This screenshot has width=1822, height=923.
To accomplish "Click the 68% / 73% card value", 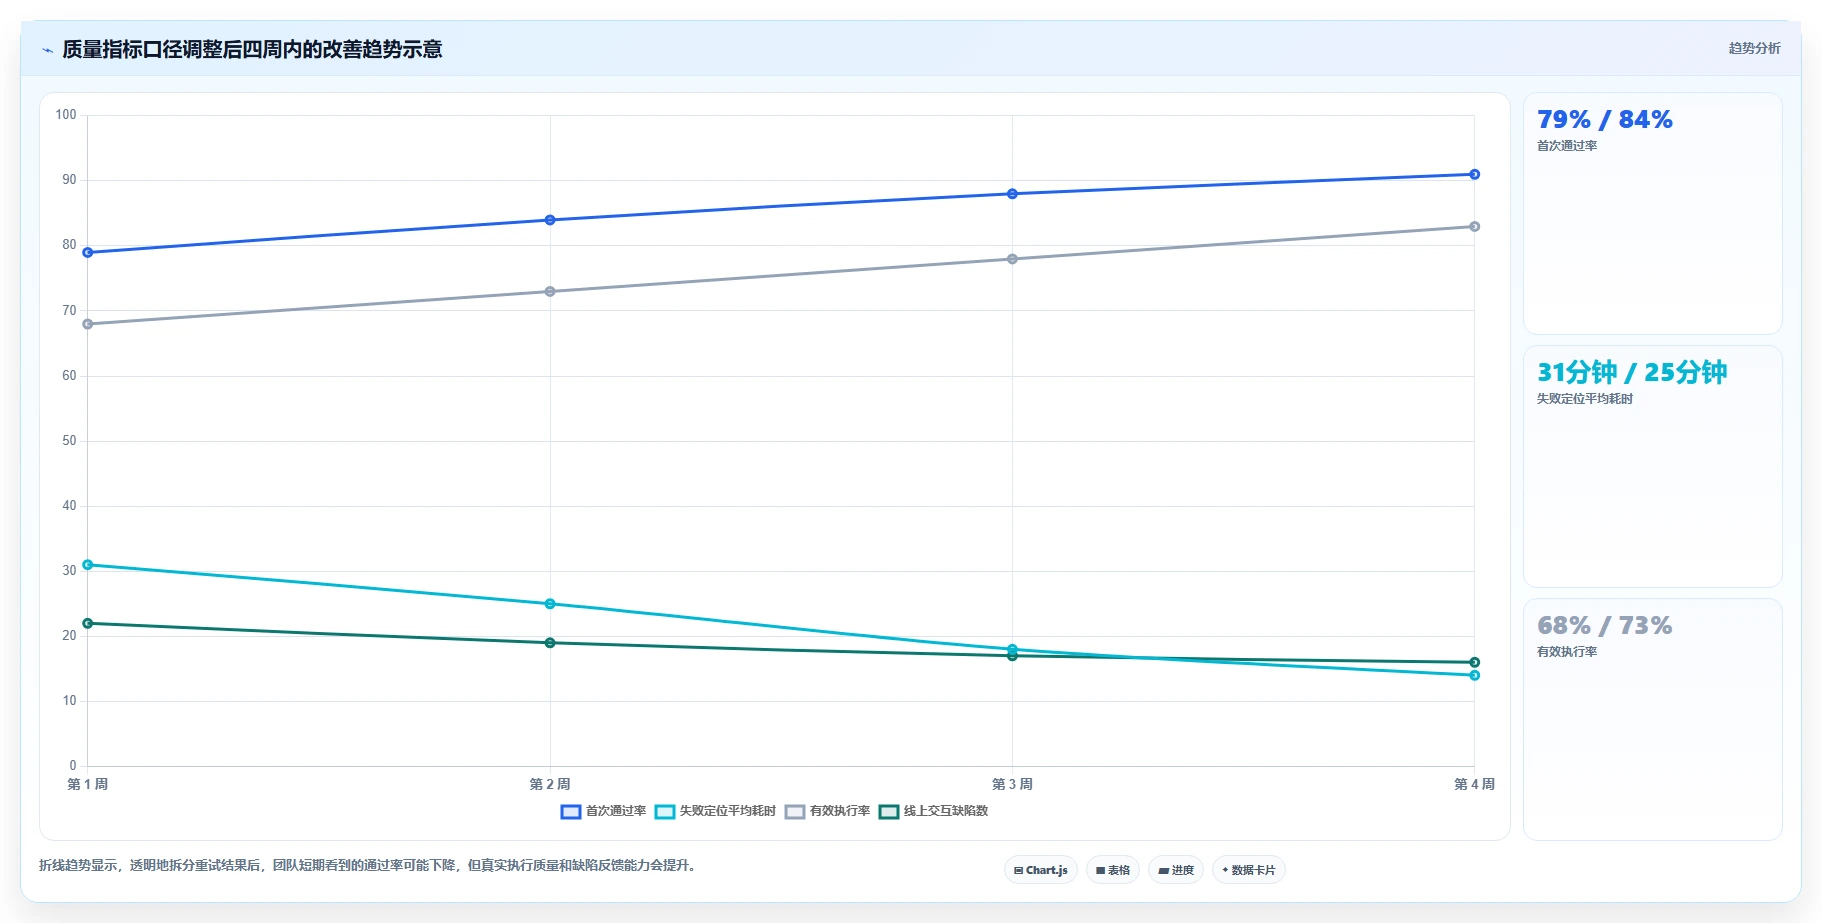I will tap(1604, 625).
